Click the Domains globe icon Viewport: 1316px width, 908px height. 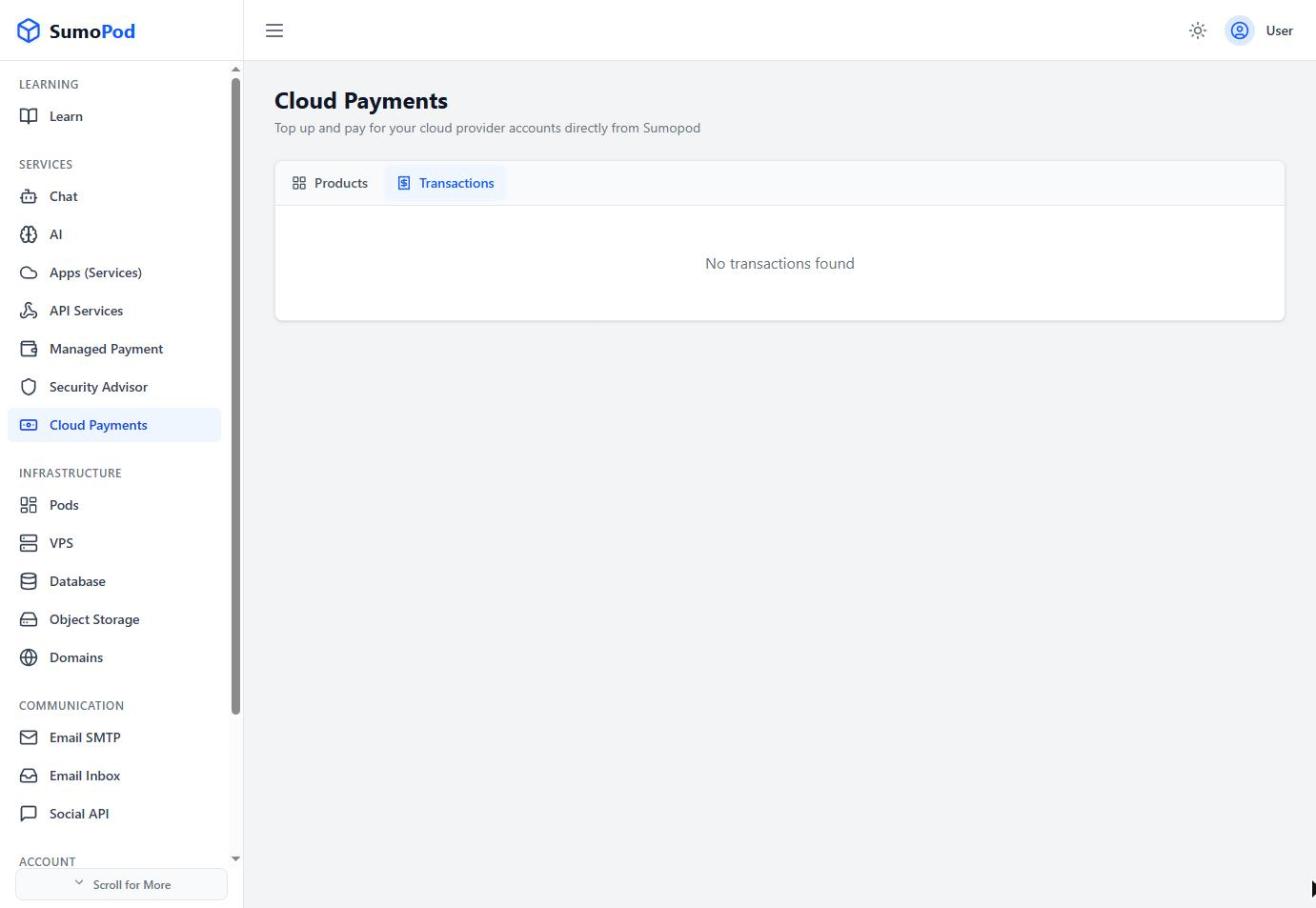pyautogui.click(x=29, y=657)
